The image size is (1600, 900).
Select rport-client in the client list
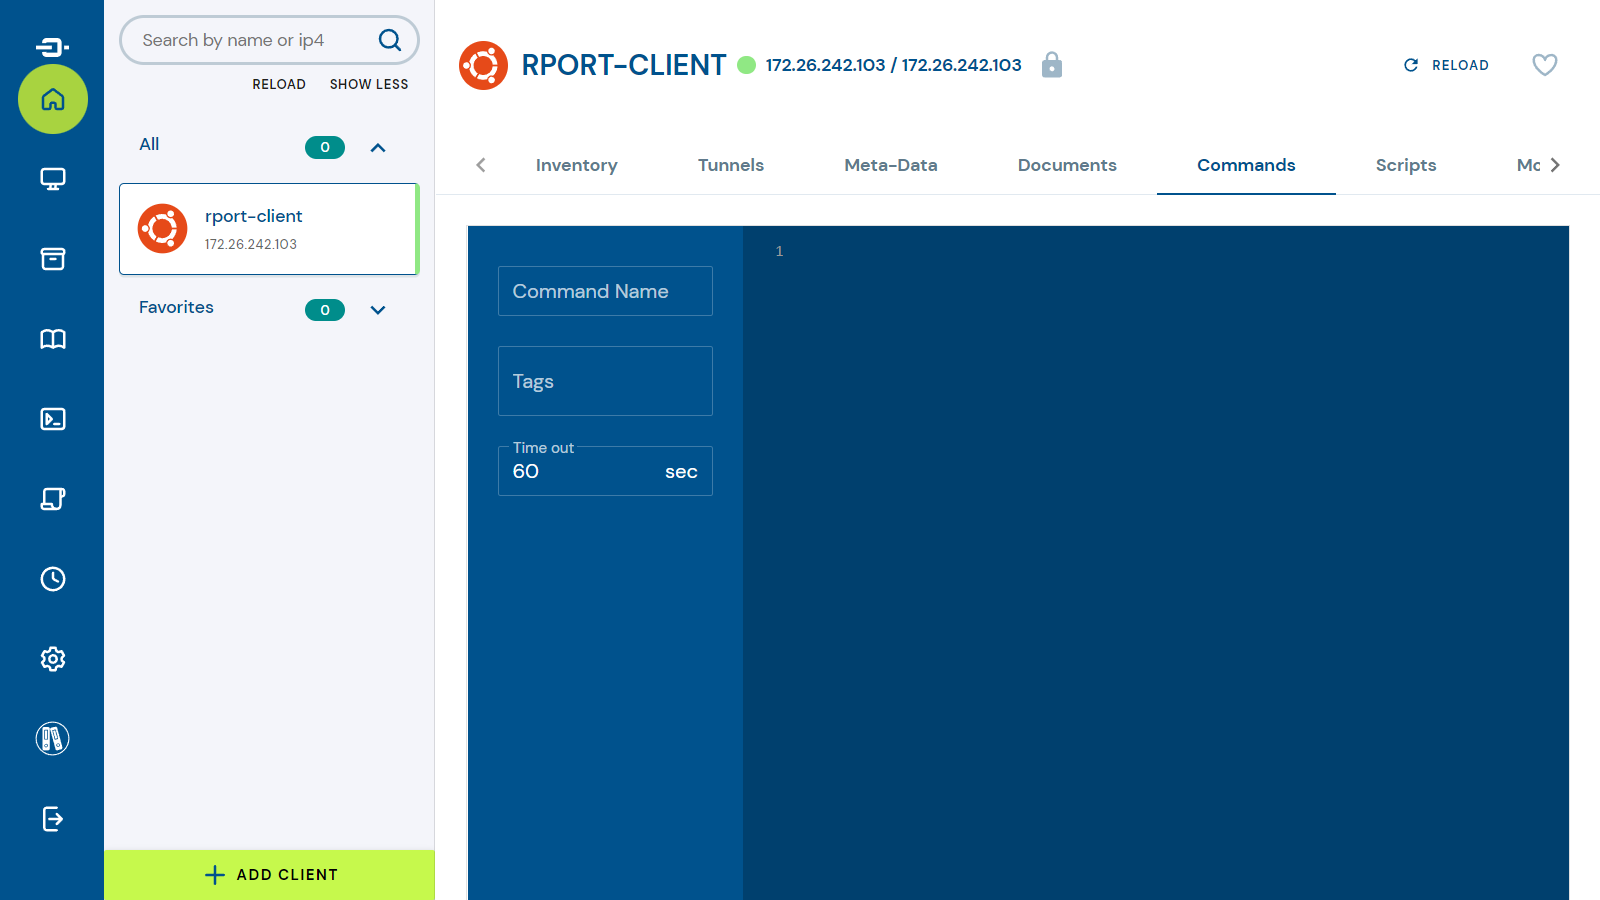coord(268,229)
